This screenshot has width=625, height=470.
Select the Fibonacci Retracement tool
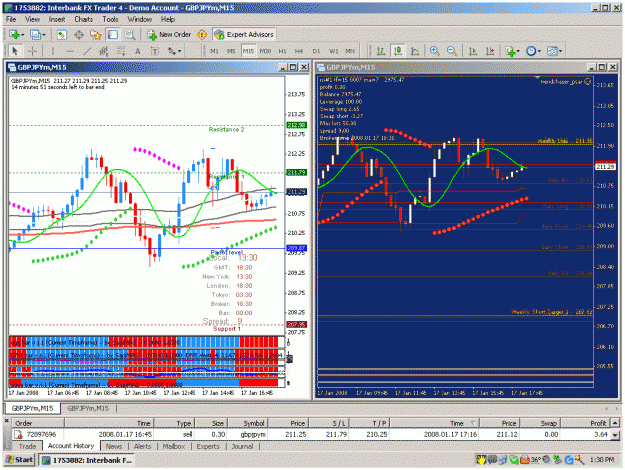pos(121,51)
